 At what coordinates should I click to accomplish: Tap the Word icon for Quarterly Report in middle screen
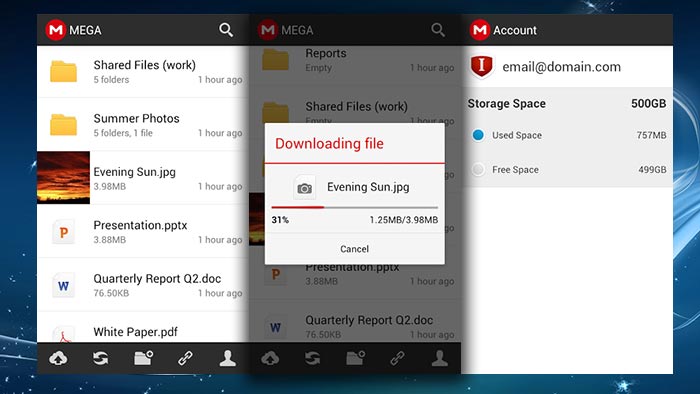[x=275, y=327]
